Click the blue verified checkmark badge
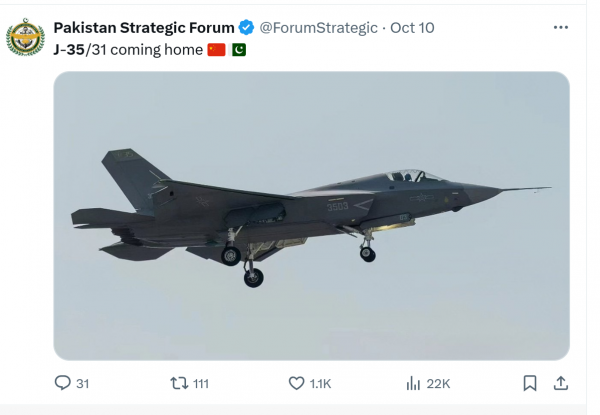Viewport: 600px width, 415px height. pyautogui.click(x=245, y=27)
